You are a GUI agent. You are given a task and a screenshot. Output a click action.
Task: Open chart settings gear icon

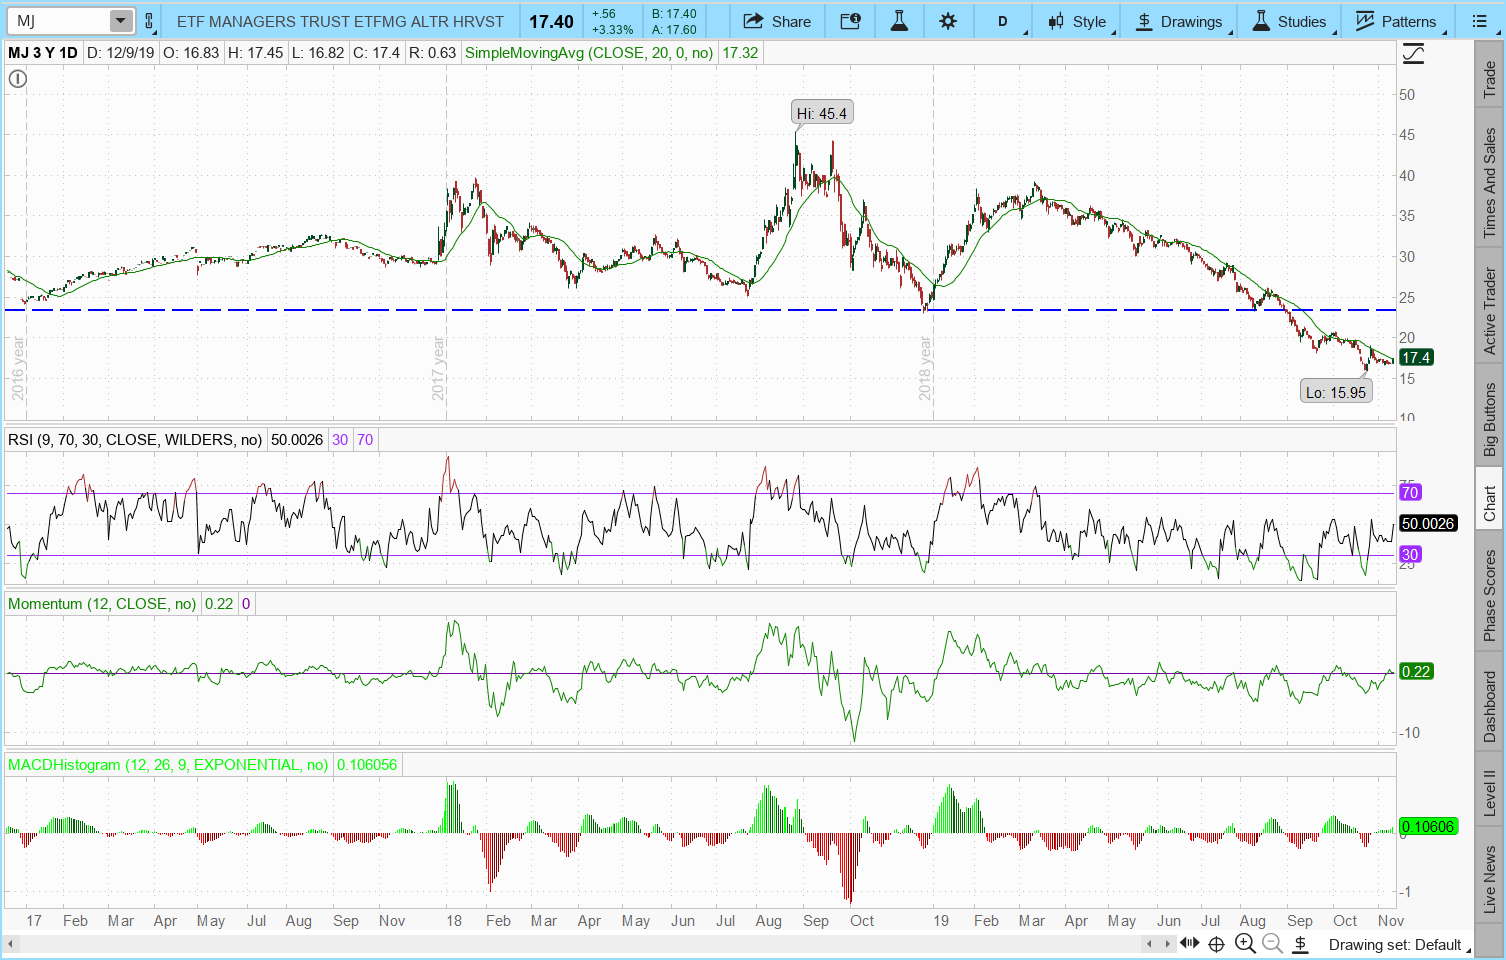coord(948,21)
